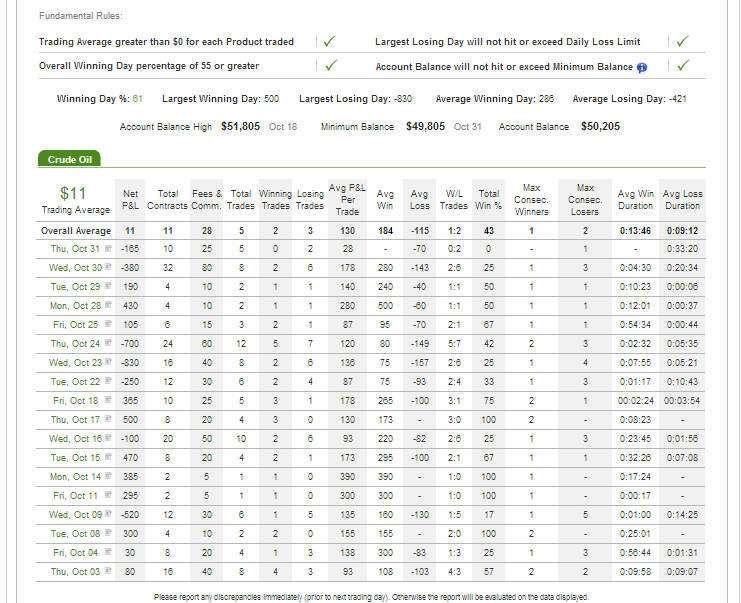Click the info icon beside Minimum Balance rule
The width and height of the screenshot is (741, 603).
tap(641, 68)
